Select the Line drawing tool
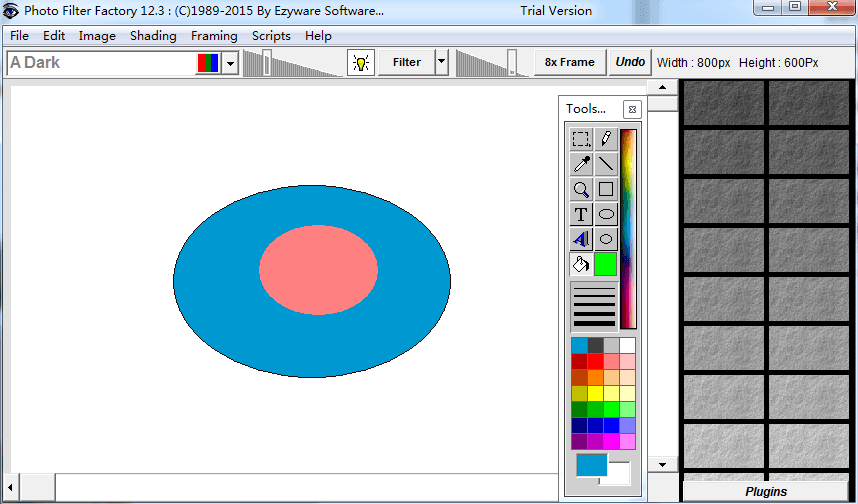This screenshot has height=504, width=858. coord(606,164)
